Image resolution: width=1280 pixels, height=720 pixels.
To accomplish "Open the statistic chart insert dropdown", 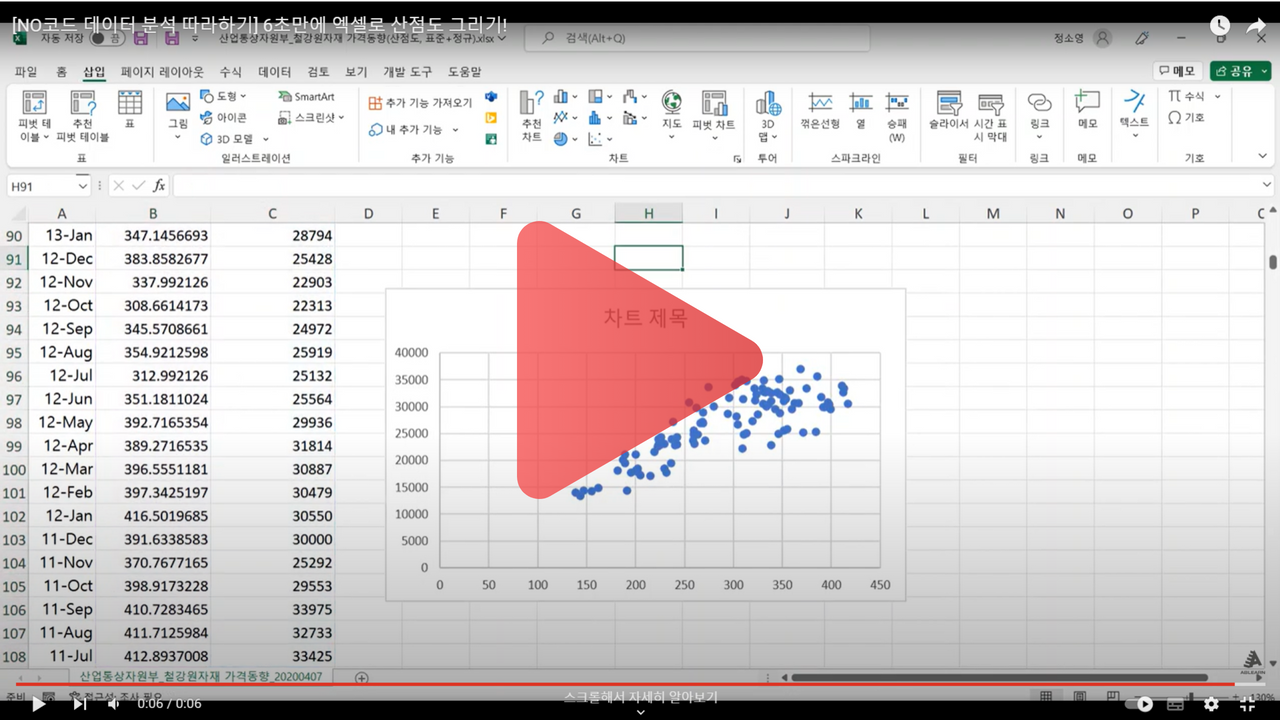I will pyautogui.click(x=599, y=118).
